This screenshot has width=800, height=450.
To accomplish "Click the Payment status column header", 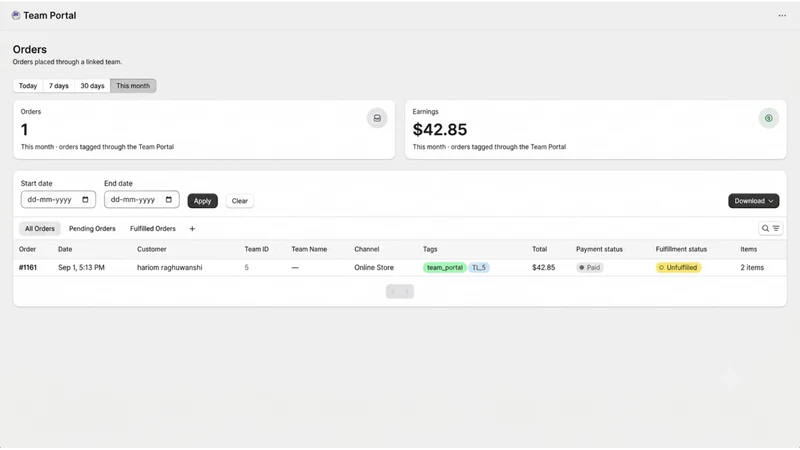I will click(599, 249).
